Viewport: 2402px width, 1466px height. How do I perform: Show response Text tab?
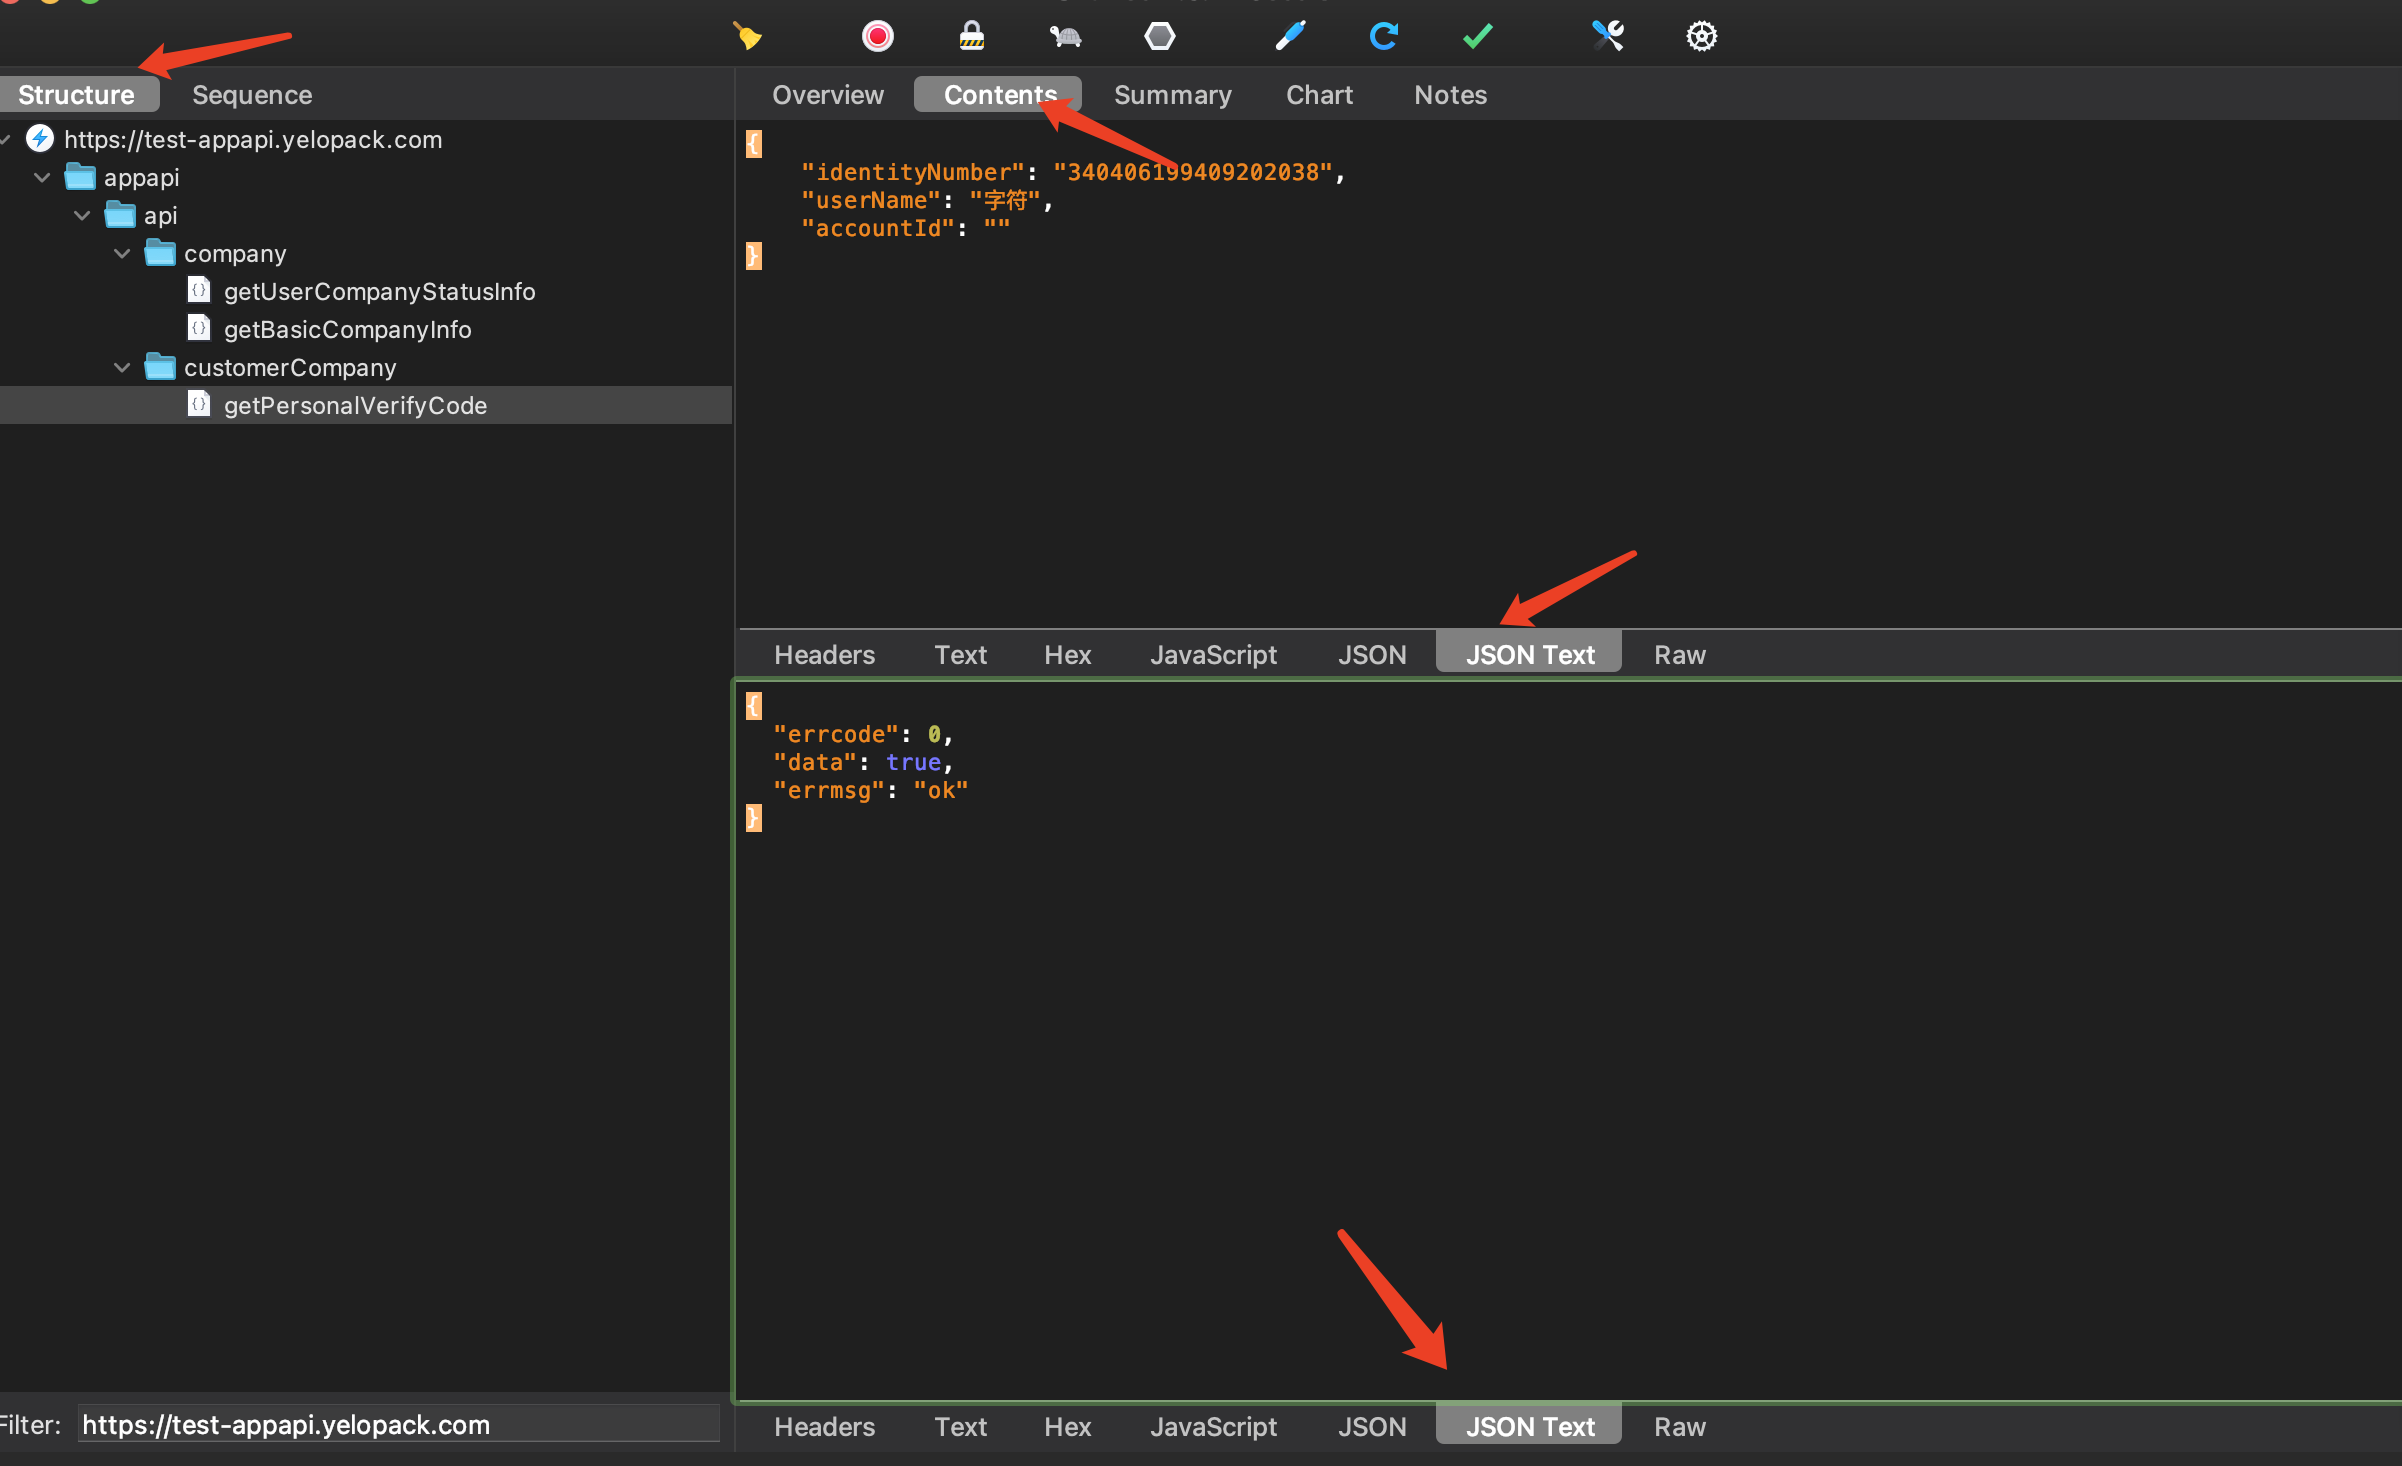(960, 1427)
